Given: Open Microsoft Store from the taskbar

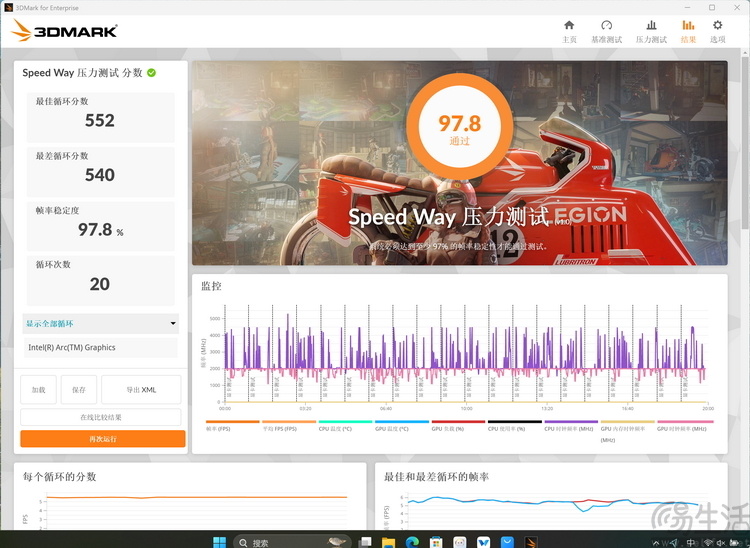Looking at the screenshot, I should click(x=436, y=542).
